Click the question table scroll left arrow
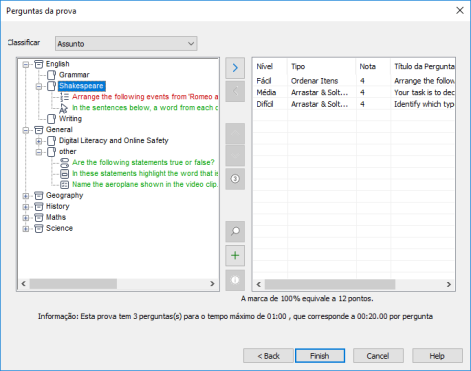The height and width of the screenshot is (371, 471). tap(259, 284)
